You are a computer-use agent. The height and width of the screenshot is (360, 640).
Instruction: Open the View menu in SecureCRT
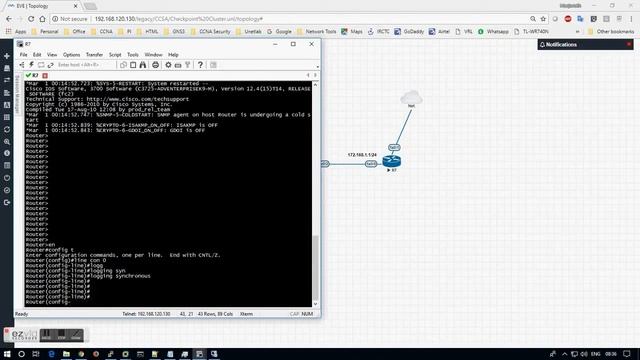tap(52, 55)
